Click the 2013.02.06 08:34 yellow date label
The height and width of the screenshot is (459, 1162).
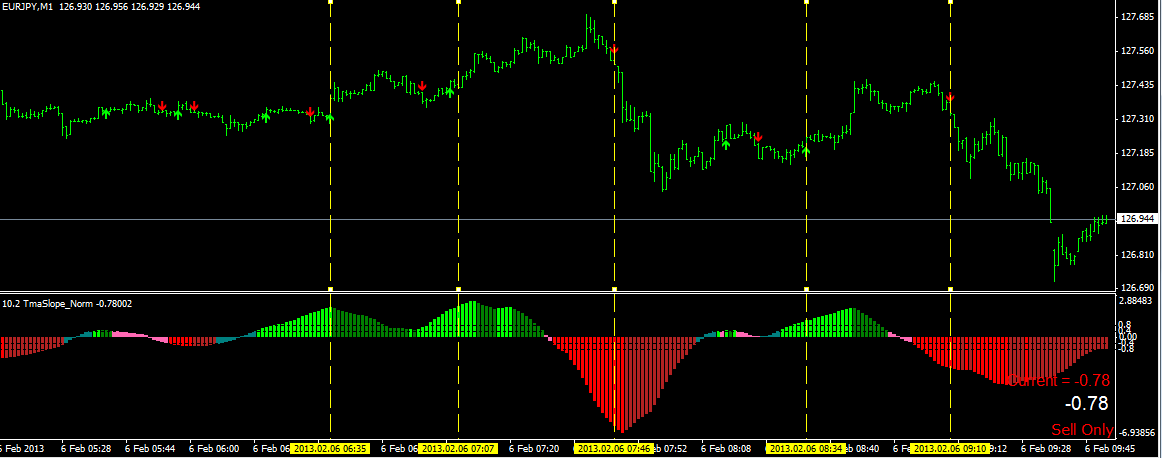pyautogui.click(x=806, y=449)
